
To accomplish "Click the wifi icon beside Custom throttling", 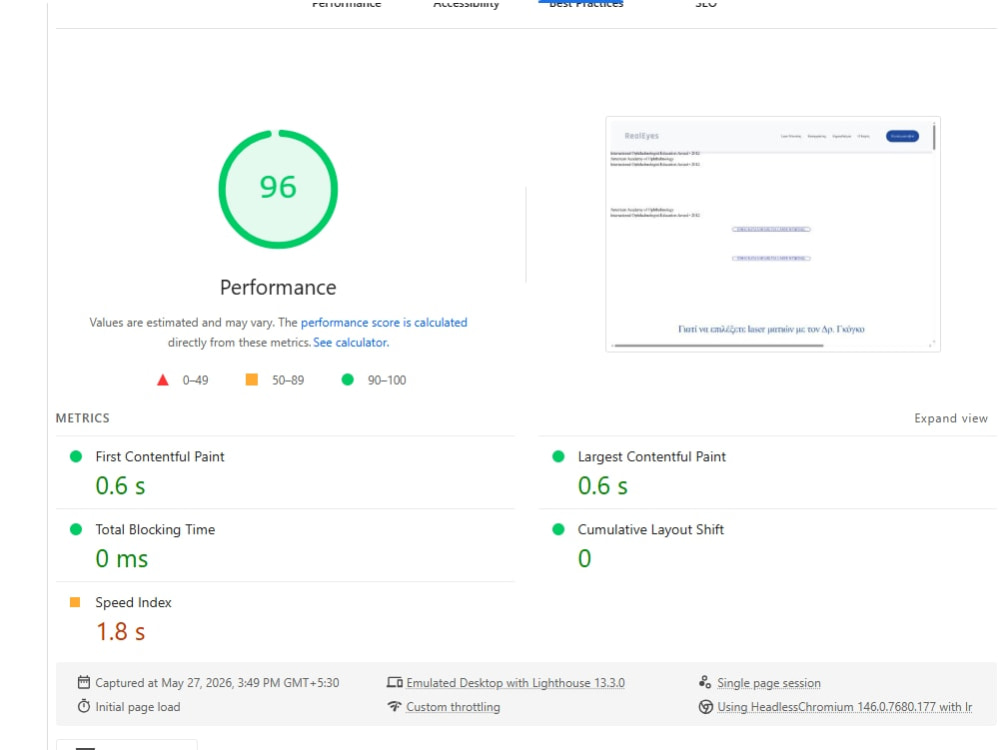I will point(395,707).
